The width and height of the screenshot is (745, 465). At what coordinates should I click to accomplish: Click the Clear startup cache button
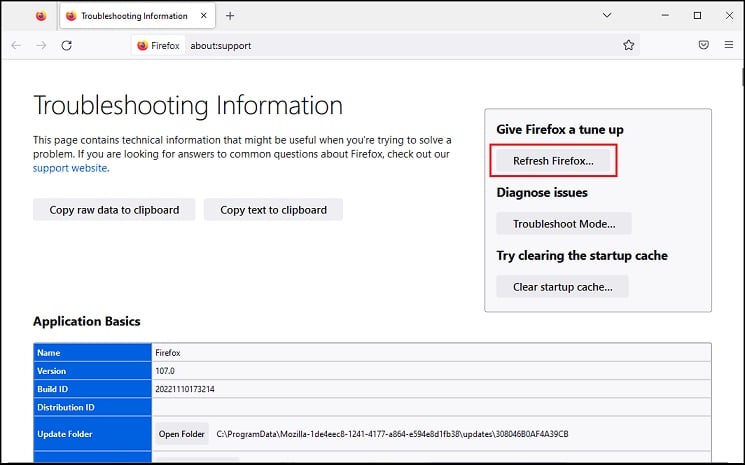tap(563, 287)
